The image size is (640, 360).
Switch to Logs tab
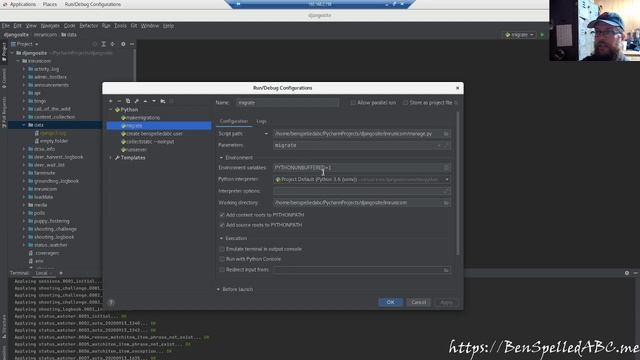click(261, 121)
